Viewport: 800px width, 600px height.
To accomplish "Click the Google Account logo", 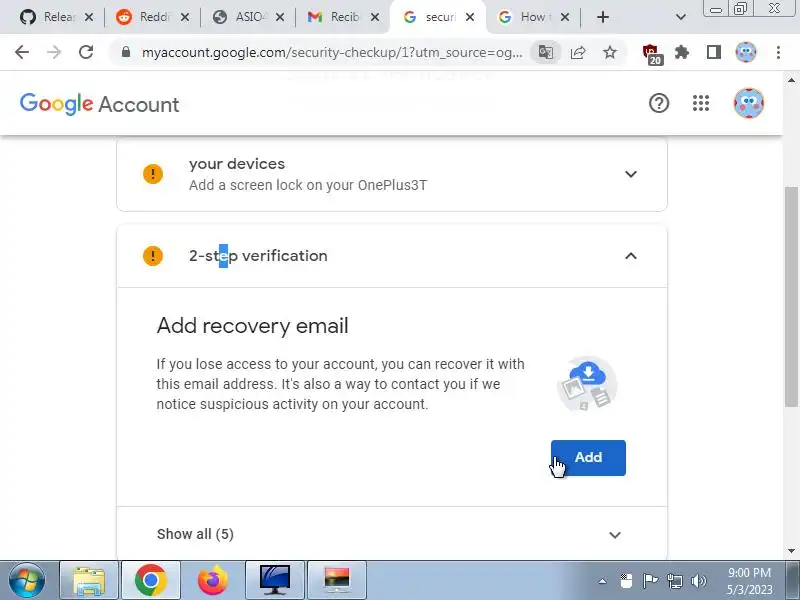I will (99, 104).
